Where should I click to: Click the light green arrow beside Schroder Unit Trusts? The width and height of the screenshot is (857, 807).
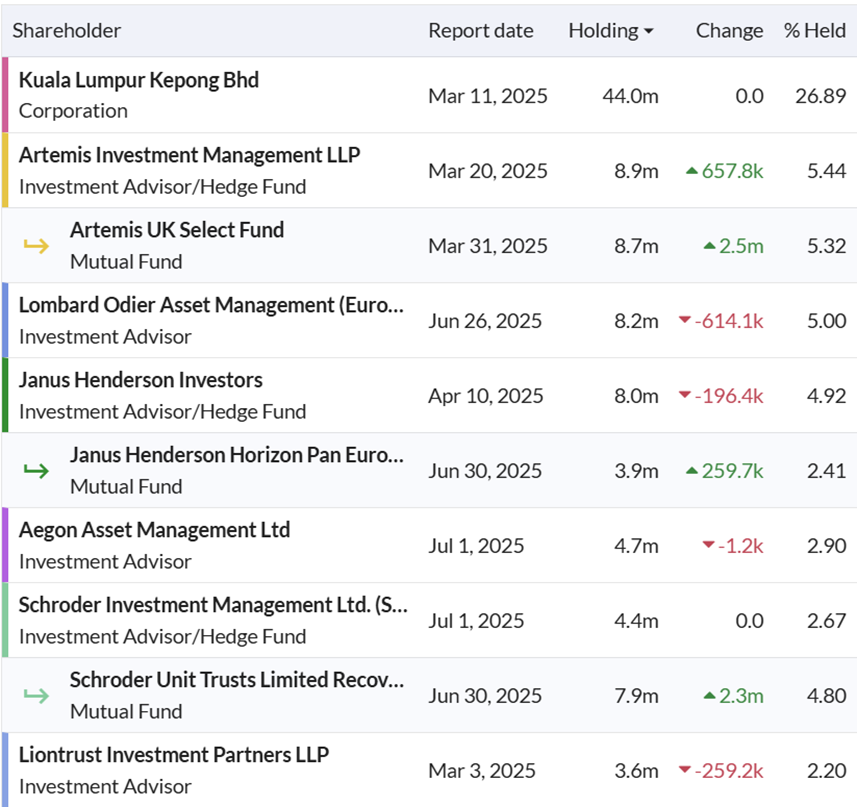[36, 696]
